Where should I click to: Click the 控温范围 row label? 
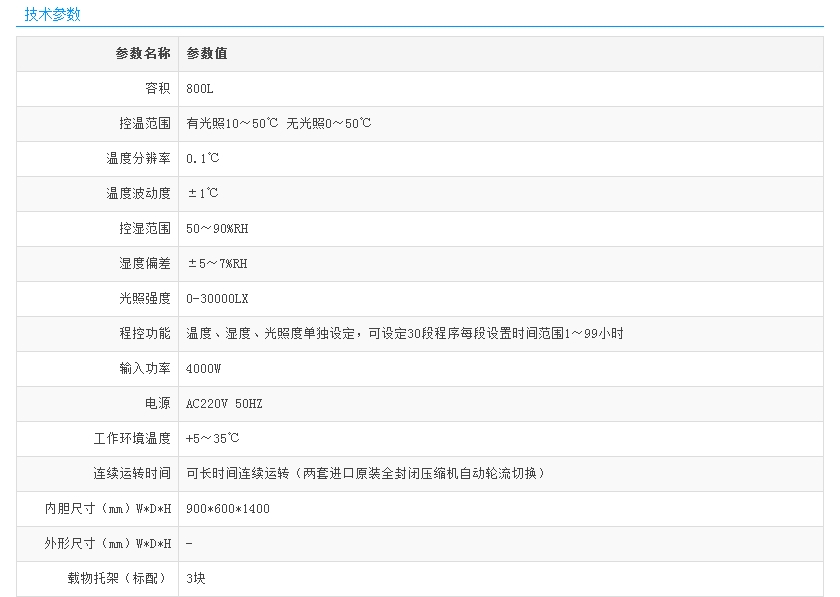pos(145,124)
